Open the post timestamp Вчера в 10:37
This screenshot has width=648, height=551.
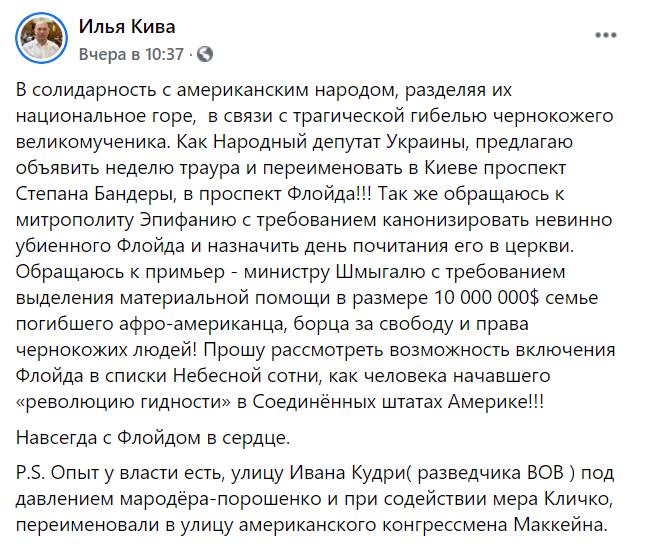coord(131,54)
